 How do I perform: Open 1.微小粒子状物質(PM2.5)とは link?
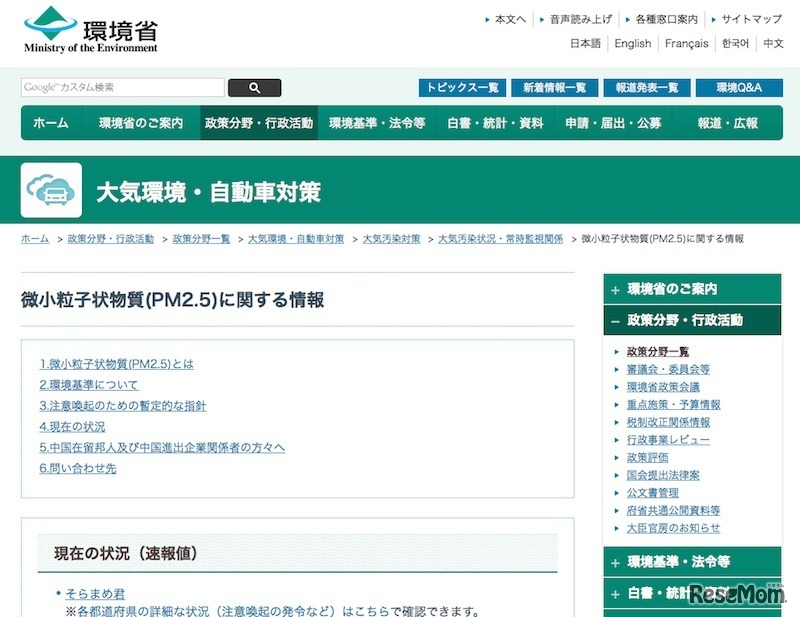[117, 364]
